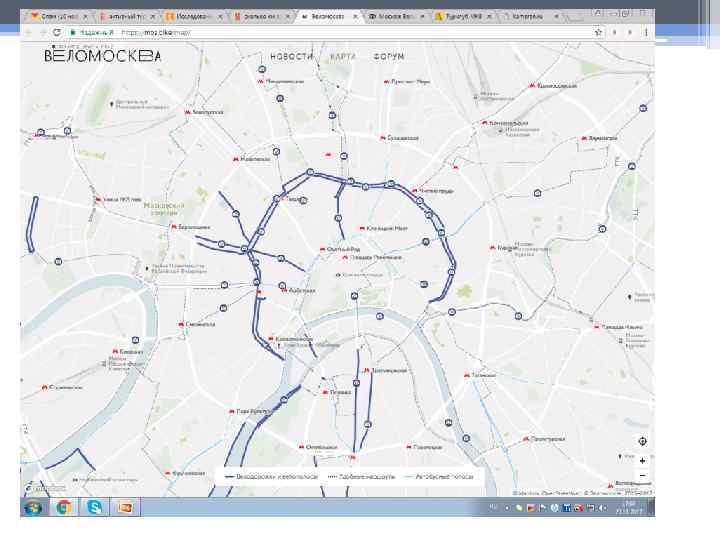Select the Сухаревская metro marker
This screenshot has height=540, width=720.
[382, 138]
